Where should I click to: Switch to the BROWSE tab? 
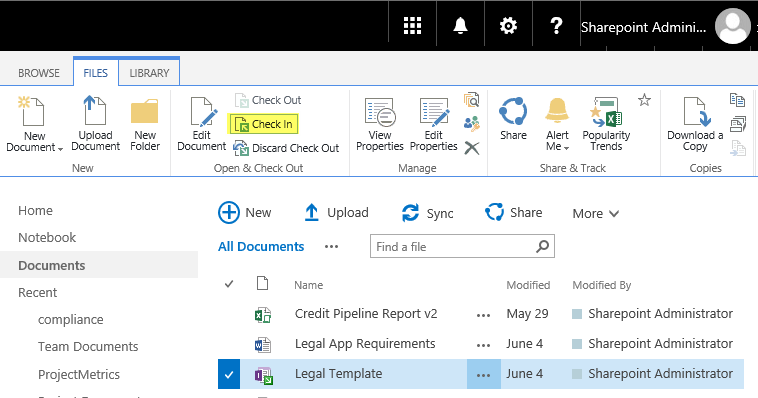(39, 73)
